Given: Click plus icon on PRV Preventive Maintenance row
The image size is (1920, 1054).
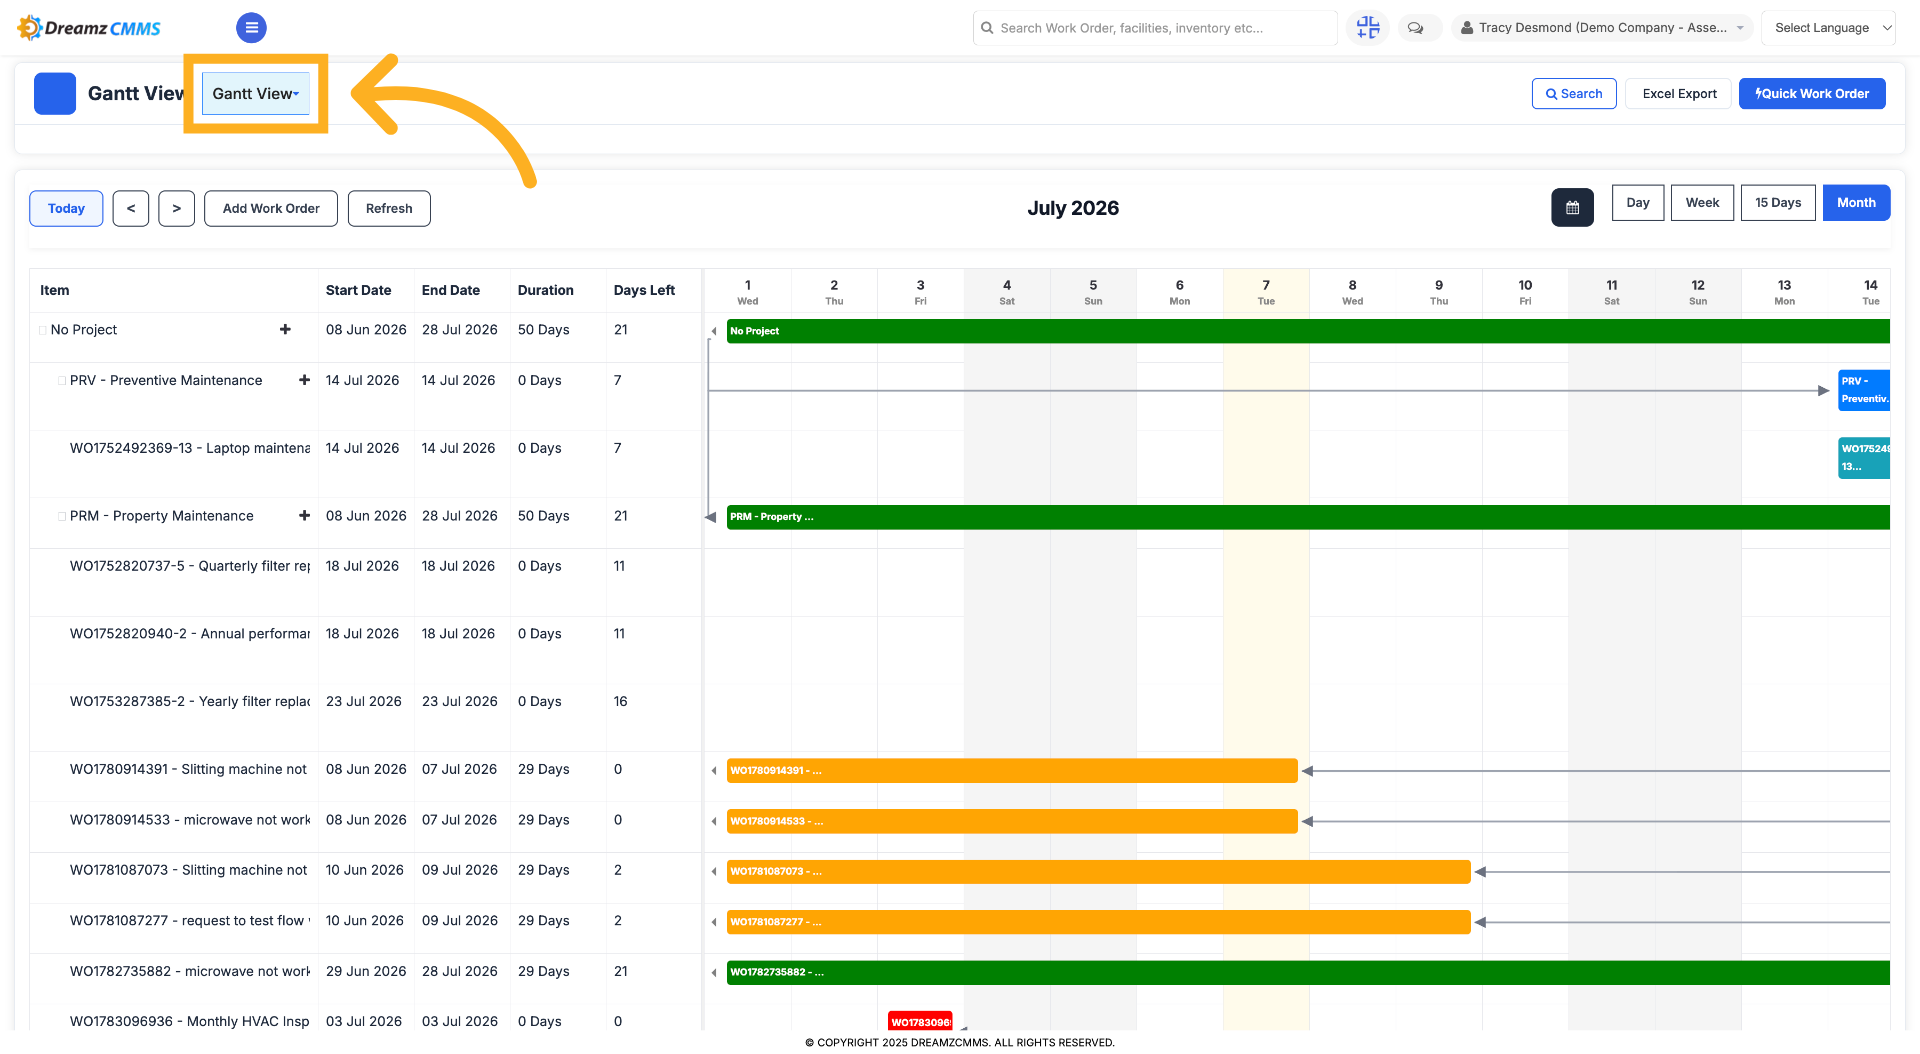Looking at the screenshot, I should coord(304,380).
